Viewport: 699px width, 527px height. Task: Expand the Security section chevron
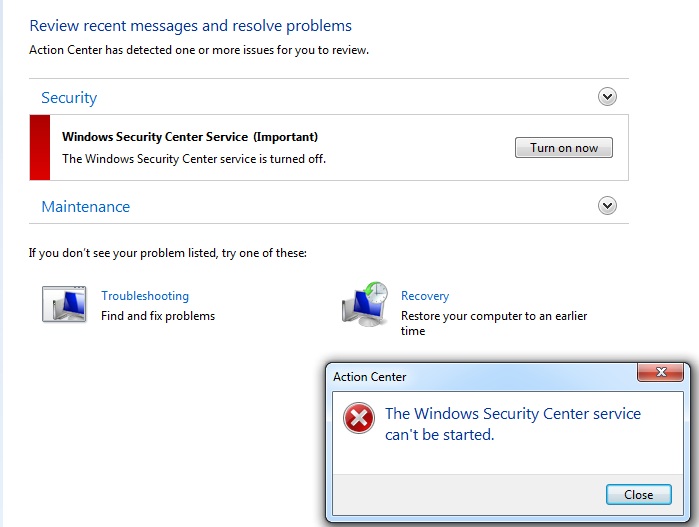[607, 97]
